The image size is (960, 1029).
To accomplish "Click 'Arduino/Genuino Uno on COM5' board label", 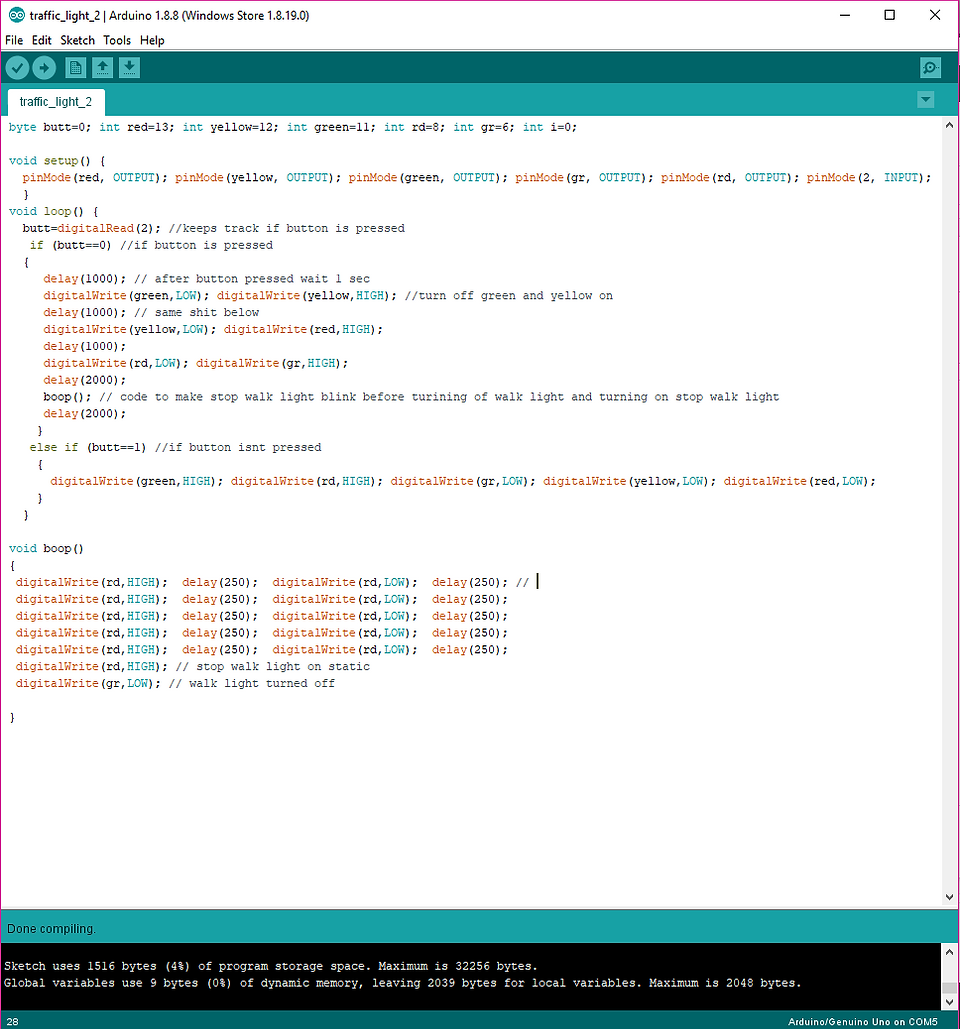I will (862, 1022).
